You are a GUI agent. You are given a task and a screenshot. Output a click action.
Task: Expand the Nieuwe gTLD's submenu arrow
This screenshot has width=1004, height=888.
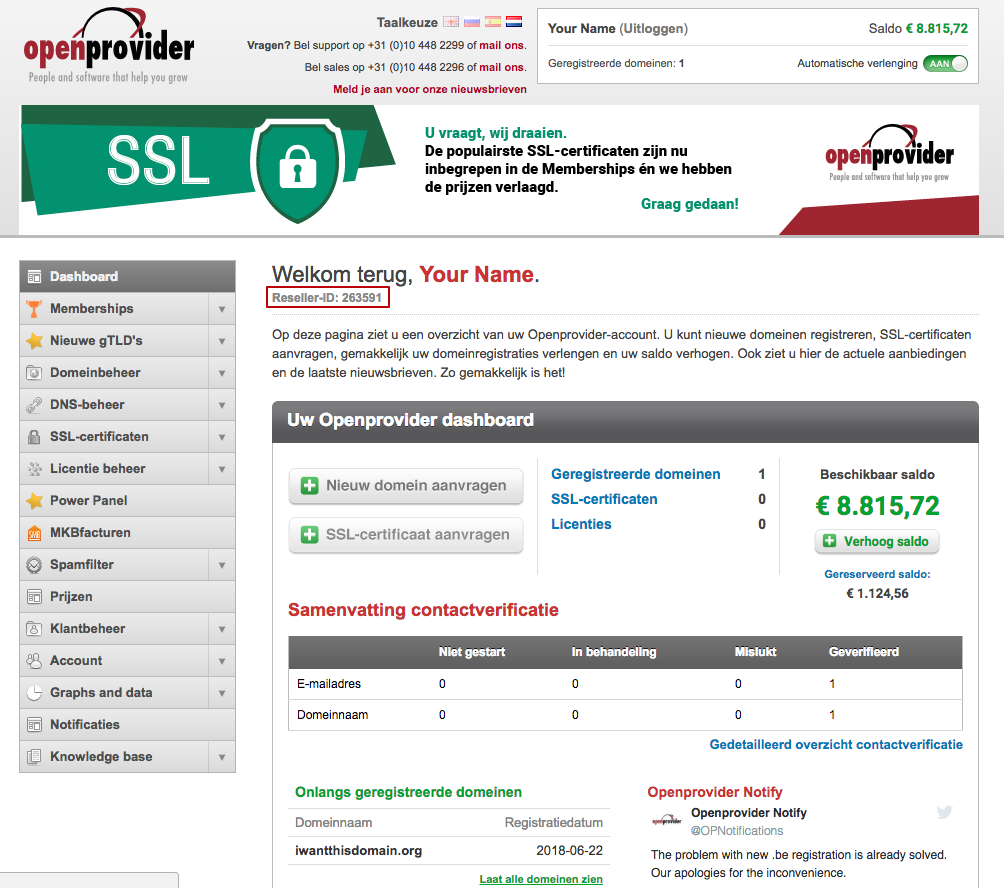point(222,341)
